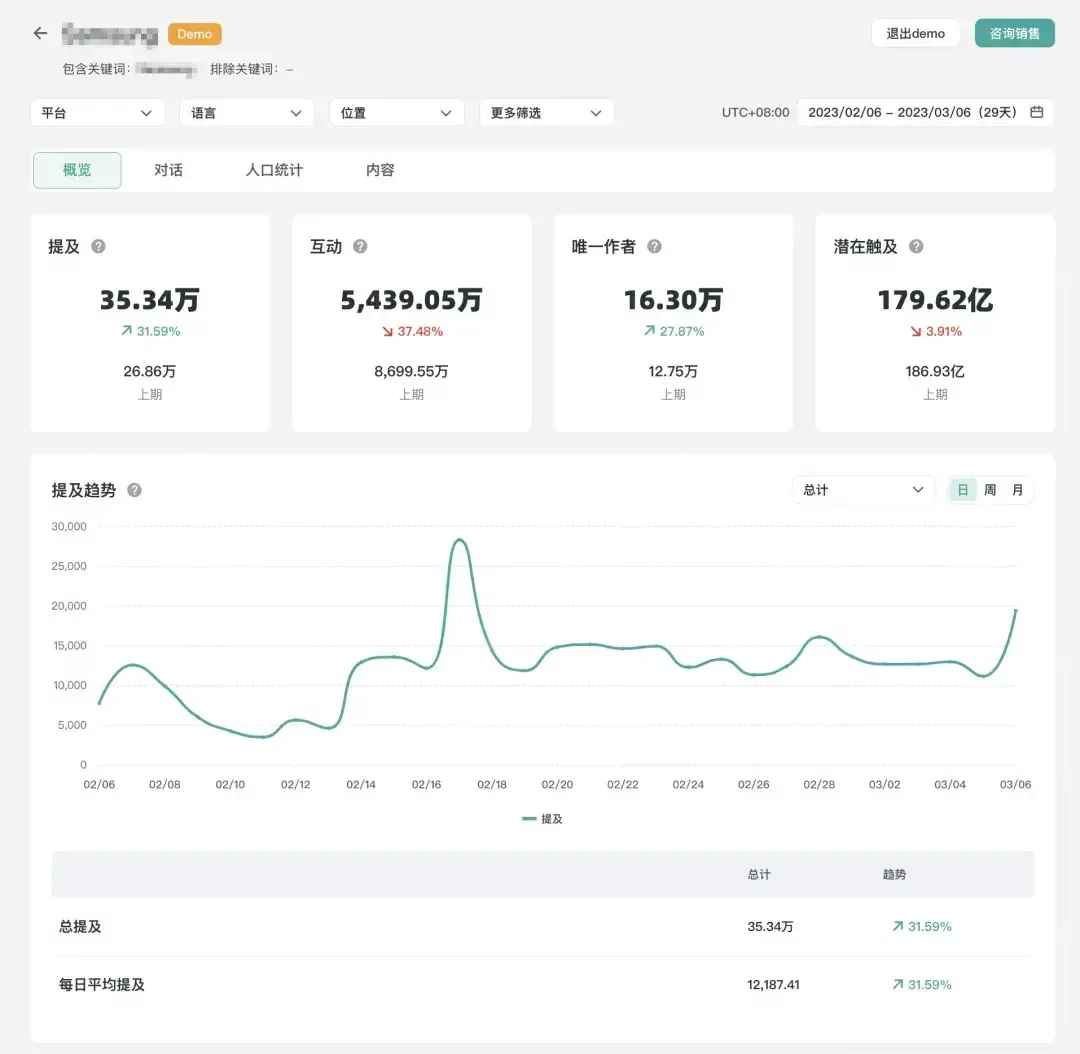Click the 每日平均提及 row label
1080x1054 pixels.
pyautogui.click(x=102, y=984)
